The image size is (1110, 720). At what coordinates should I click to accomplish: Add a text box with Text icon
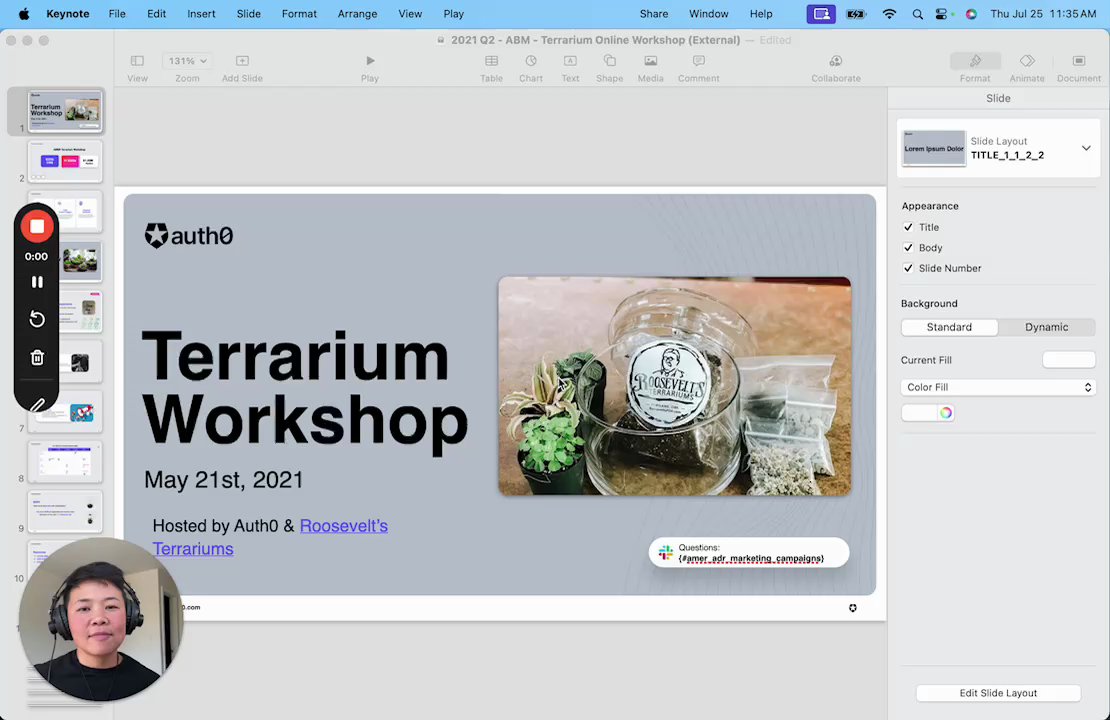[x=570, y=62]
